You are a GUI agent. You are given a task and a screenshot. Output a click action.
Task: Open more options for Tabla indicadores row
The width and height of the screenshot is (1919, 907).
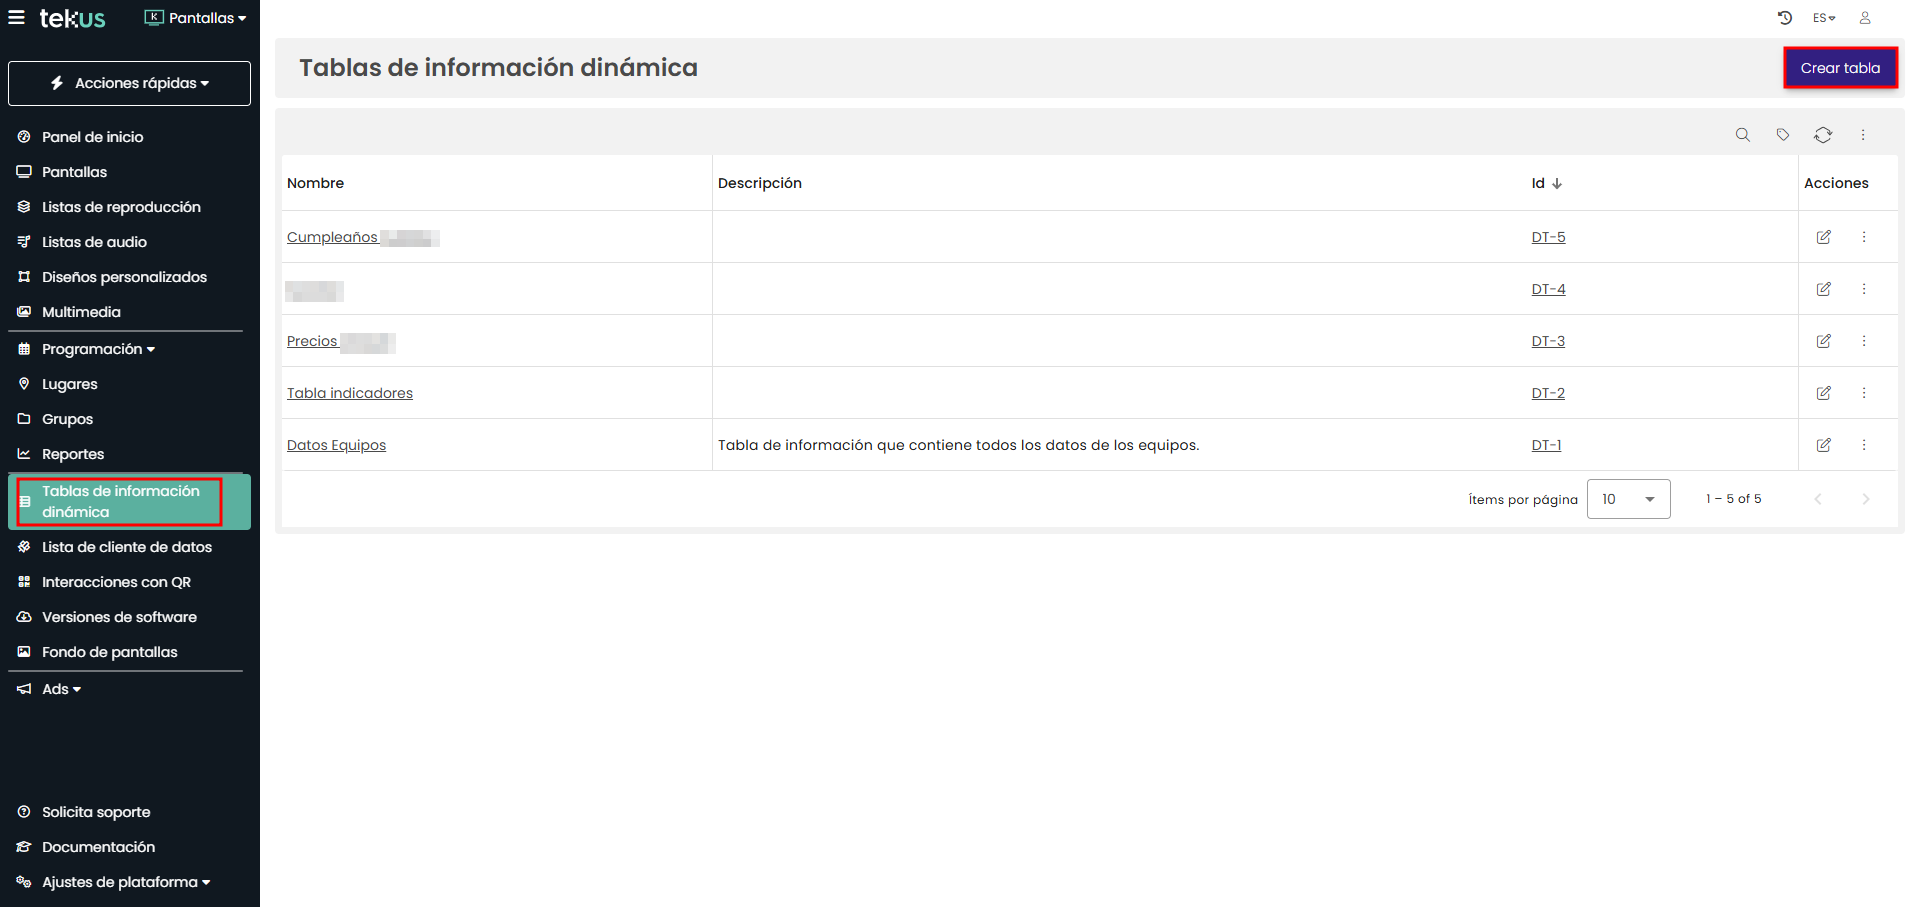click(x=1863, y=393)
